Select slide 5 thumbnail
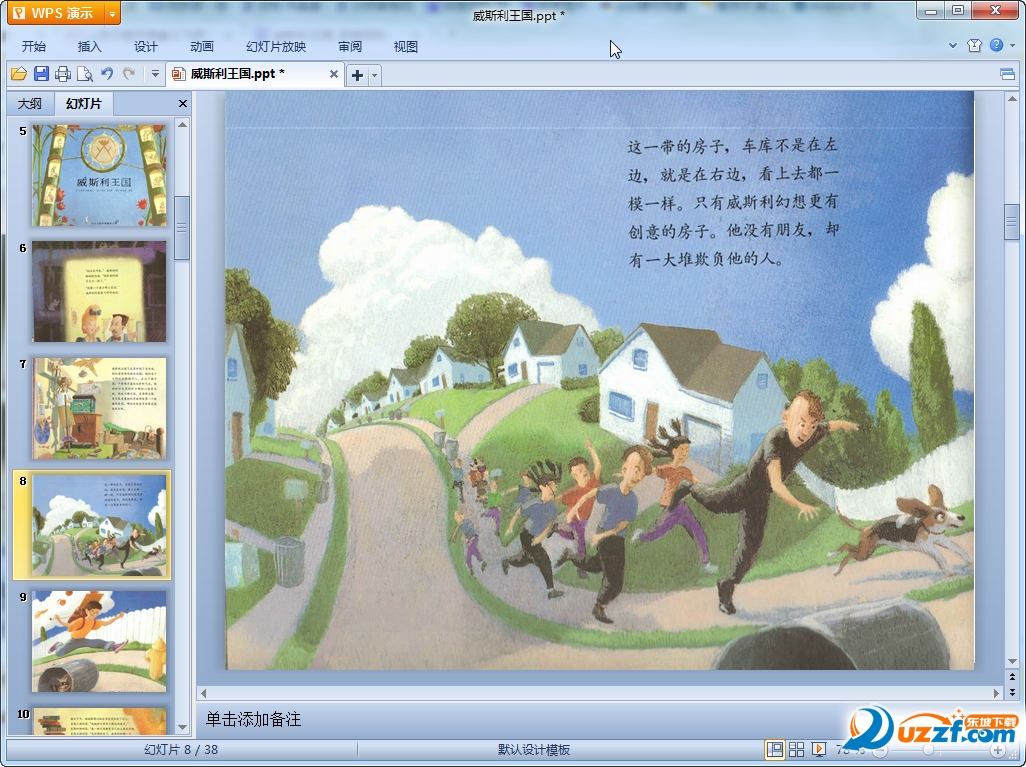Viewport: 1026px width, 767px height. (99, 175)
